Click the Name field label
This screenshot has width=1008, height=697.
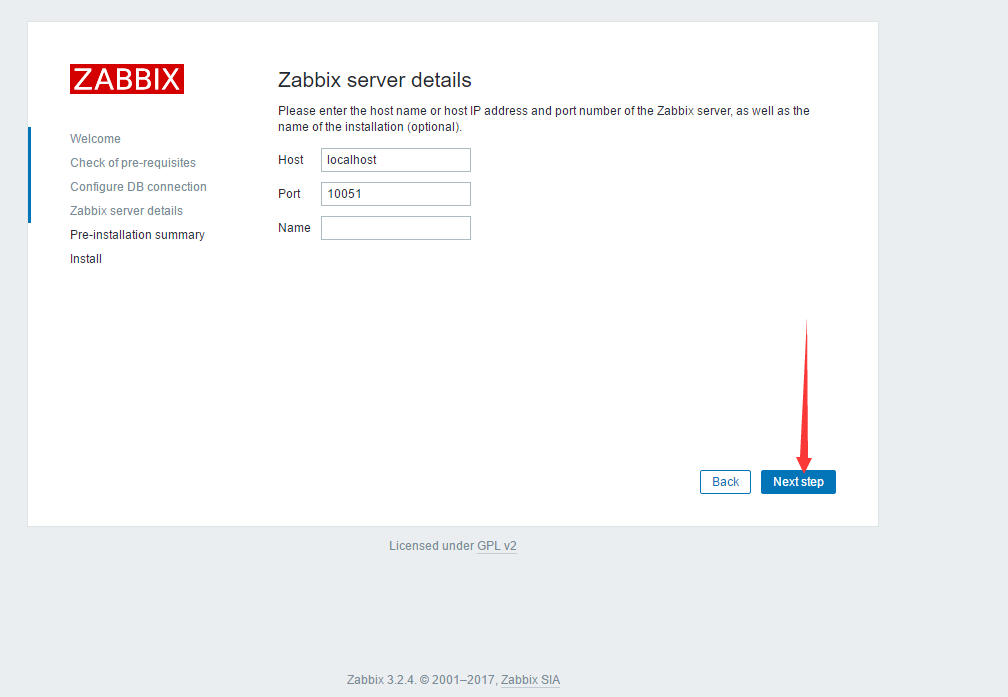point(294,228)
